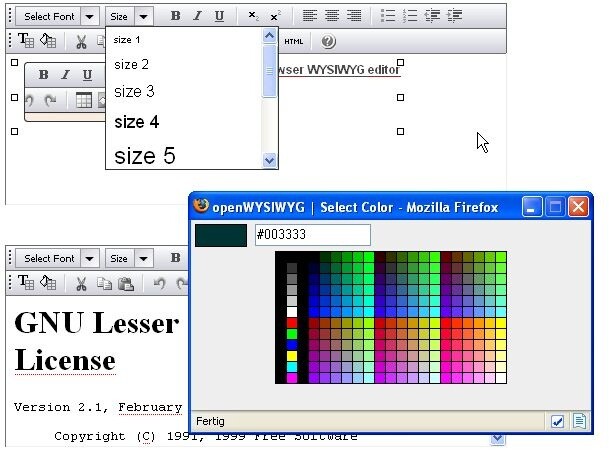Click the cut scissors icon in top toolbar

82,42
